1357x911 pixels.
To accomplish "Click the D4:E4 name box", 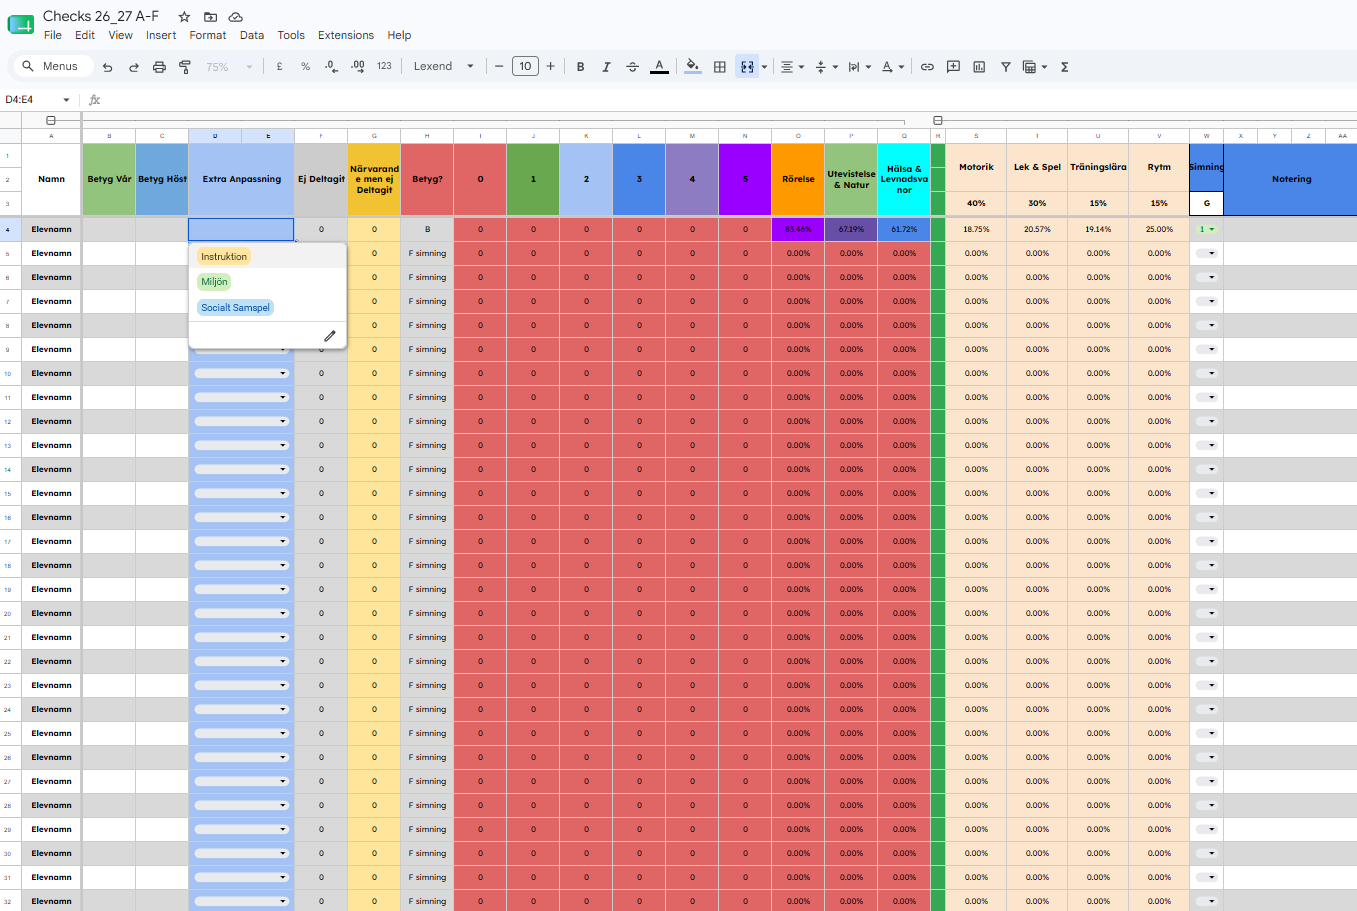I will tap(30, 100).
